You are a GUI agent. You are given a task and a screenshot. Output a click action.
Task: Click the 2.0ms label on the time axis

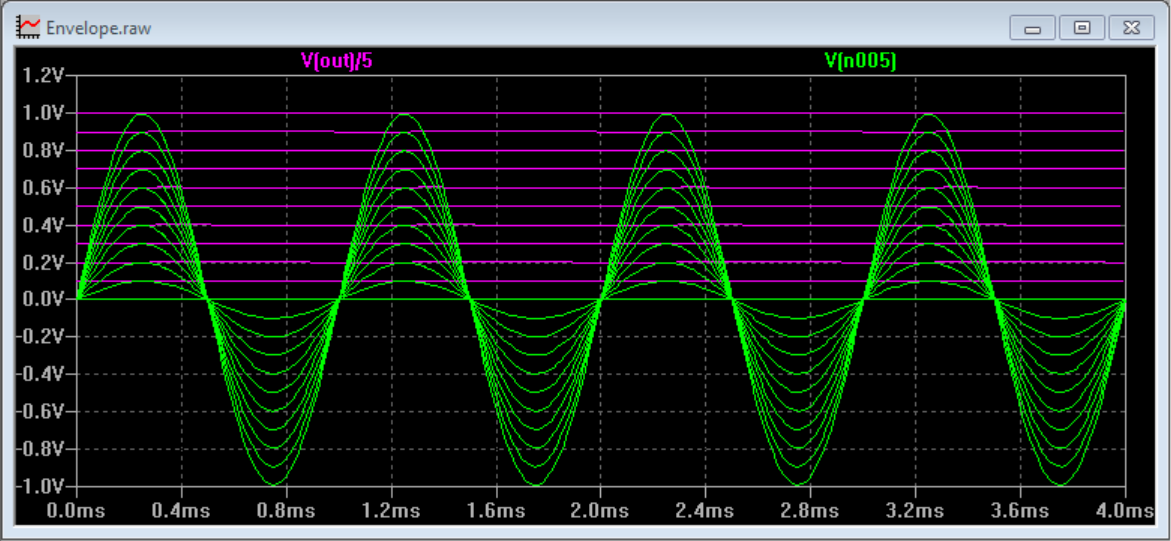(600, 510)
